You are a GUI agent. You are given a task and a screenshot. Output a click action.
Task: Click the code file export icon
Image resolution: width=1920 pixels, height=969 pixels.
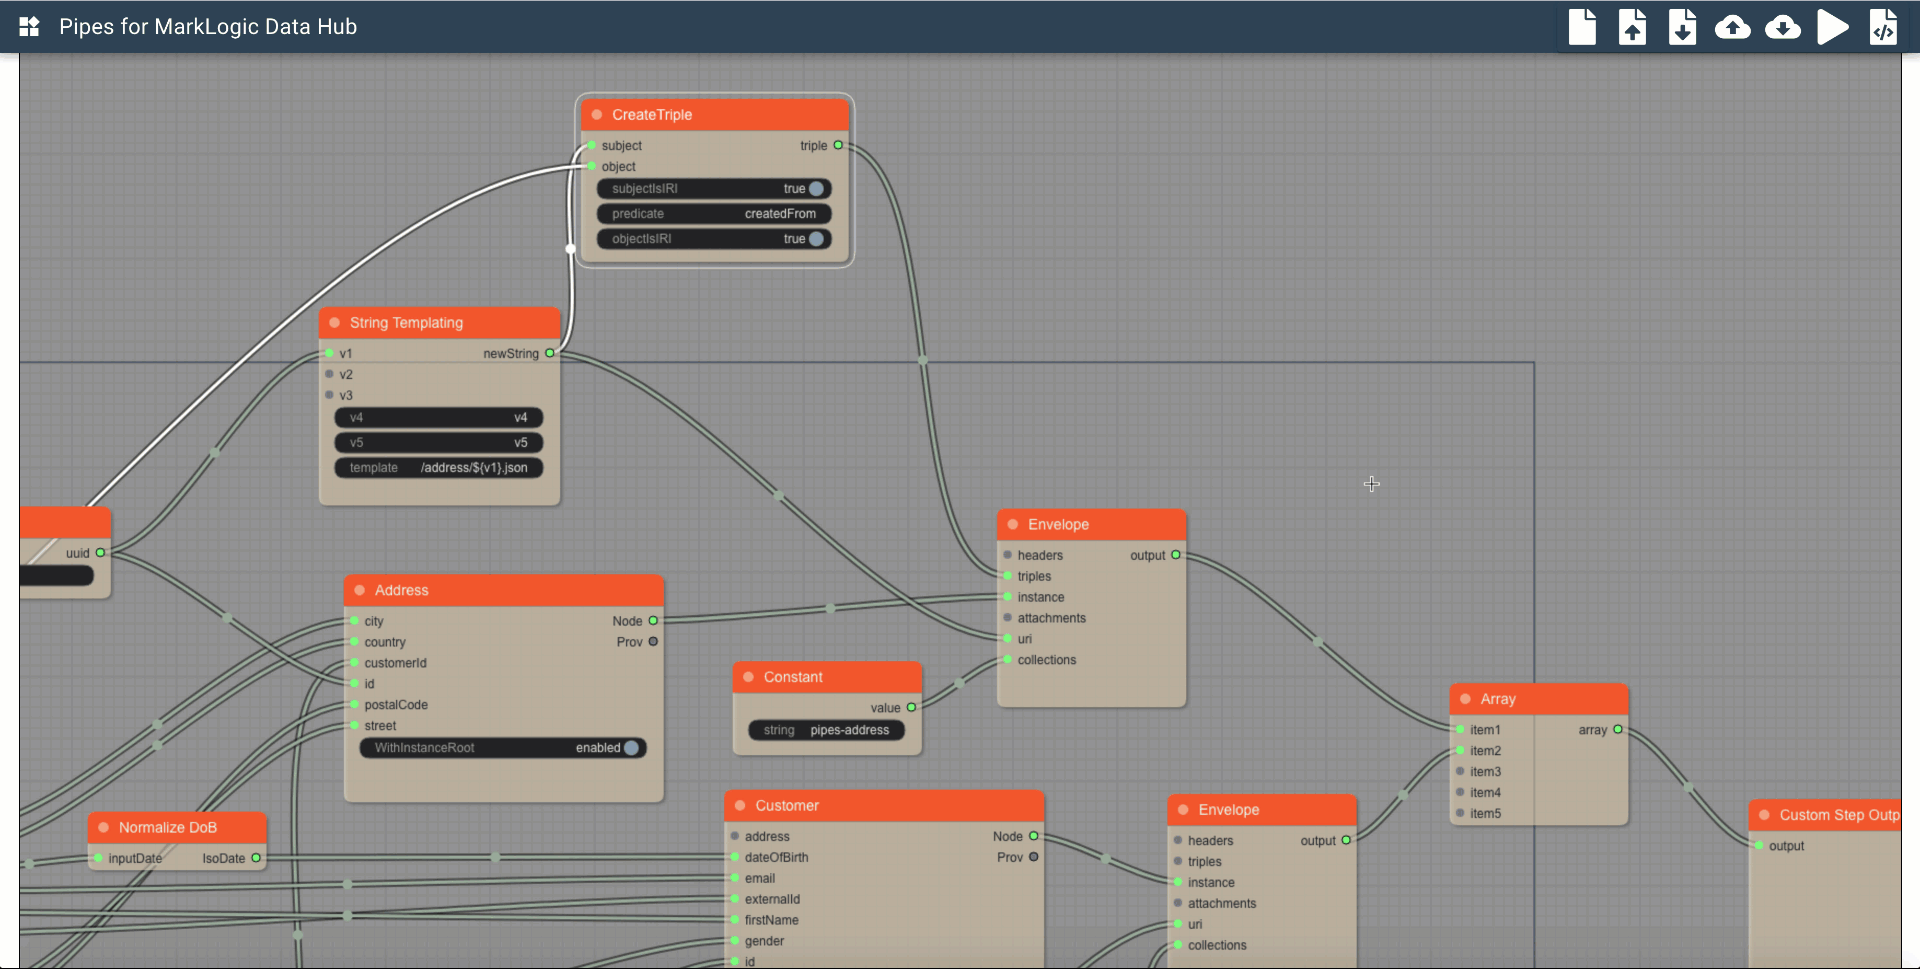pos(1883,27)
